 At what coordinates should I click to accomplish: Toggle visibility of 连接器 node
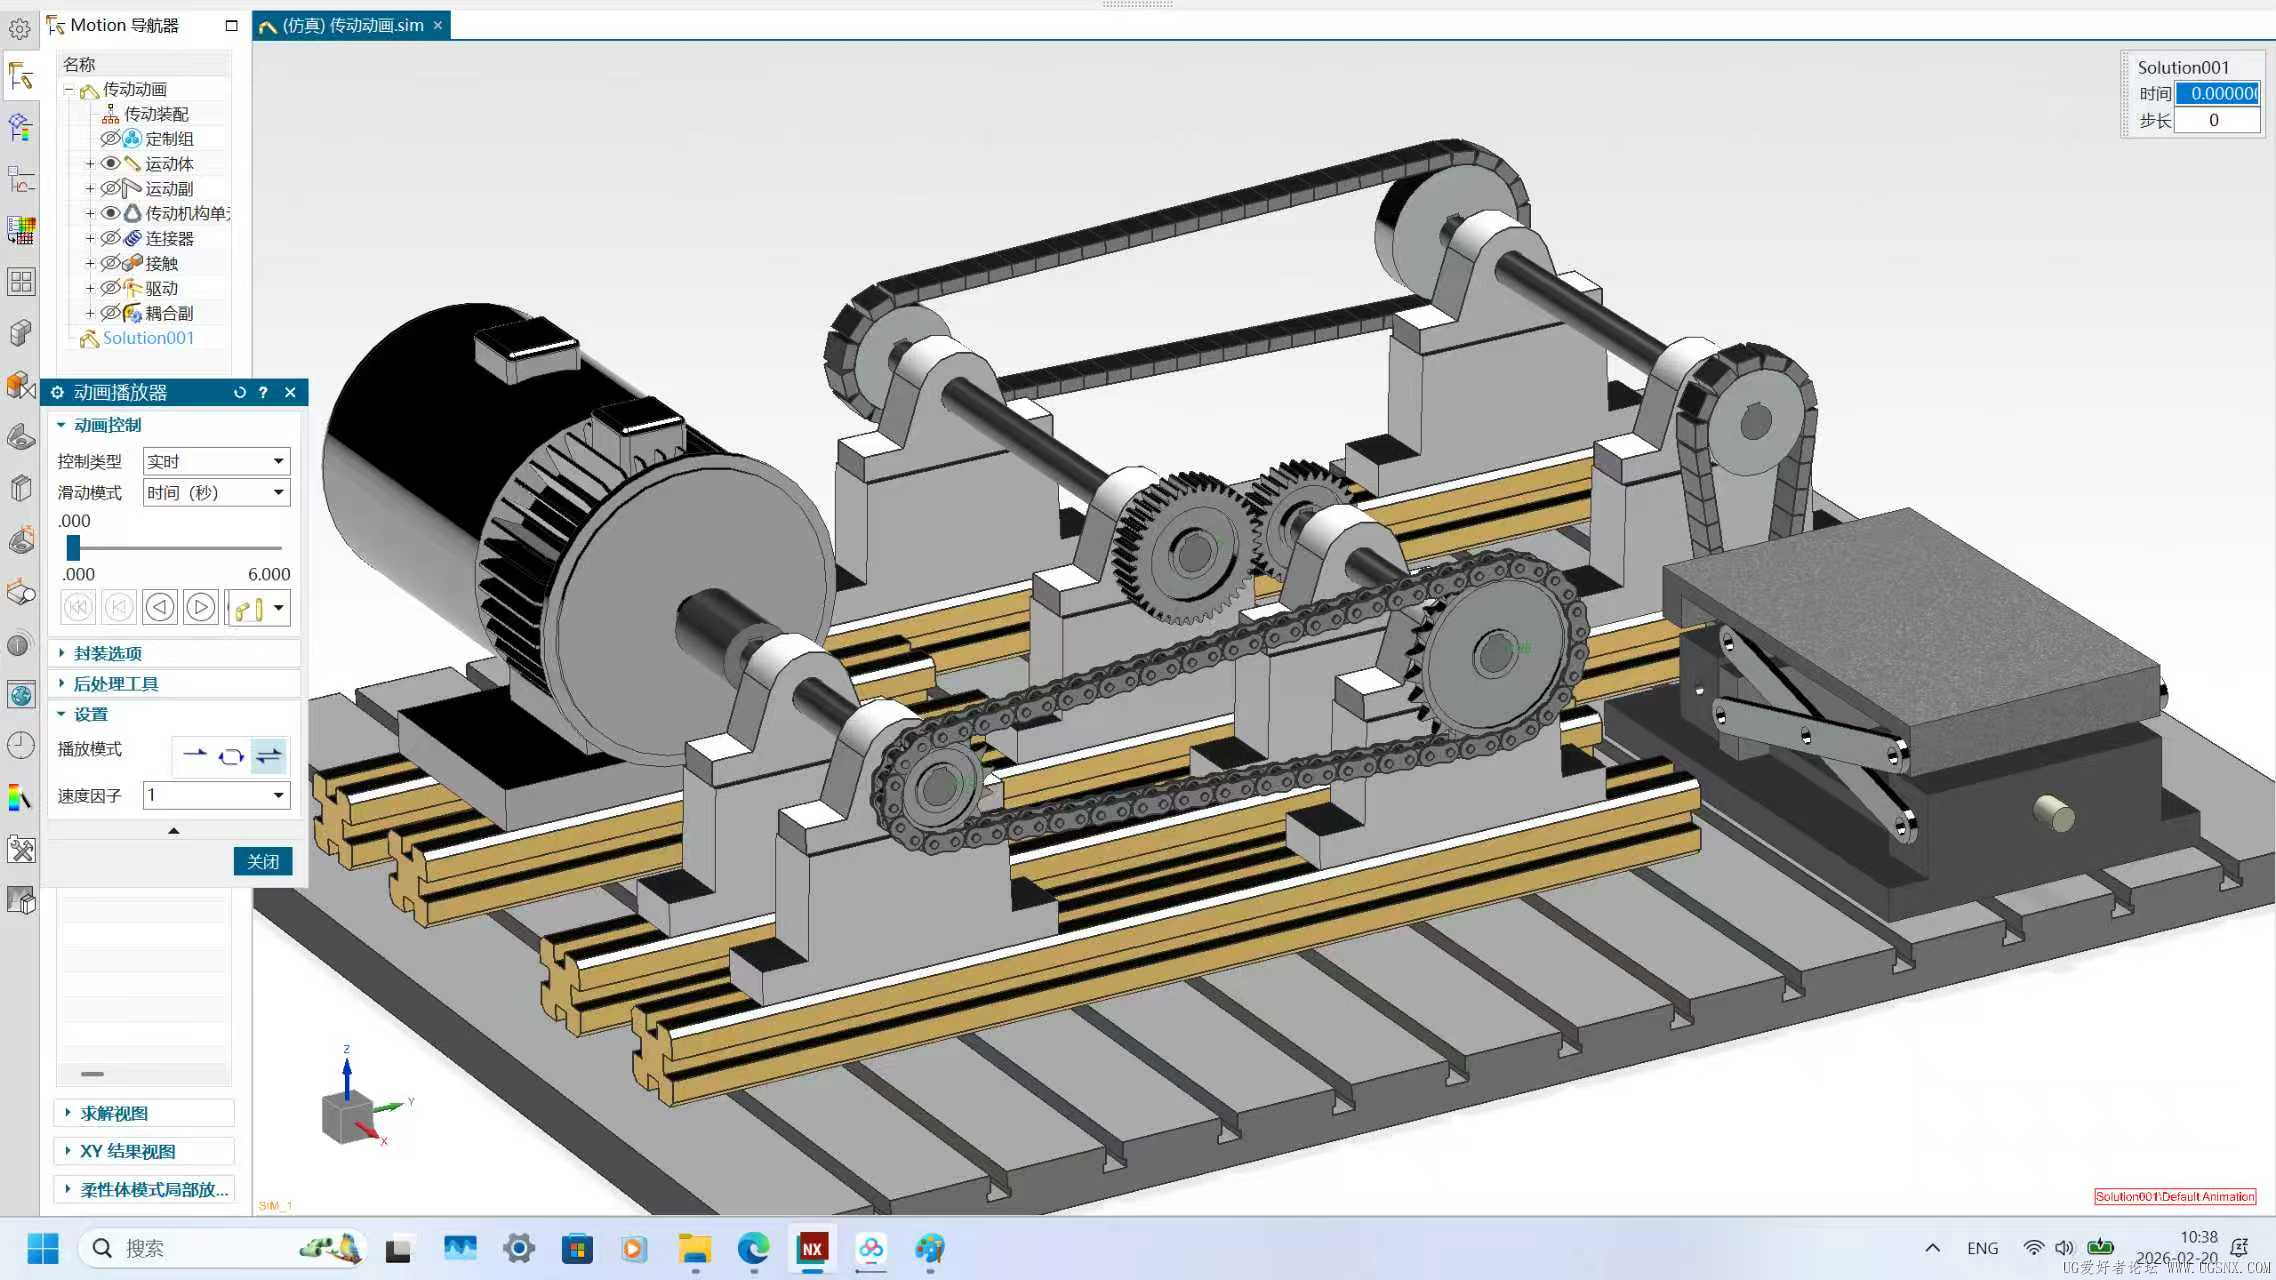coord(111,238)
